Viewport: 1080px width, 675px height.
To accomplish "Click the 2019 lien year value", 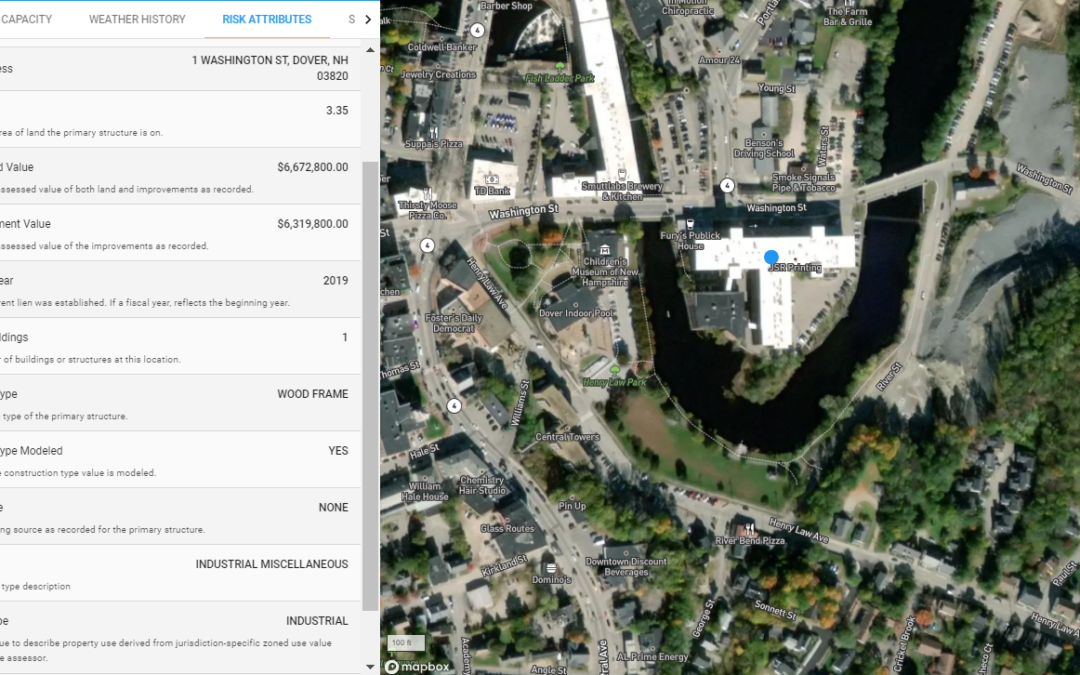I will click(335, 280).
